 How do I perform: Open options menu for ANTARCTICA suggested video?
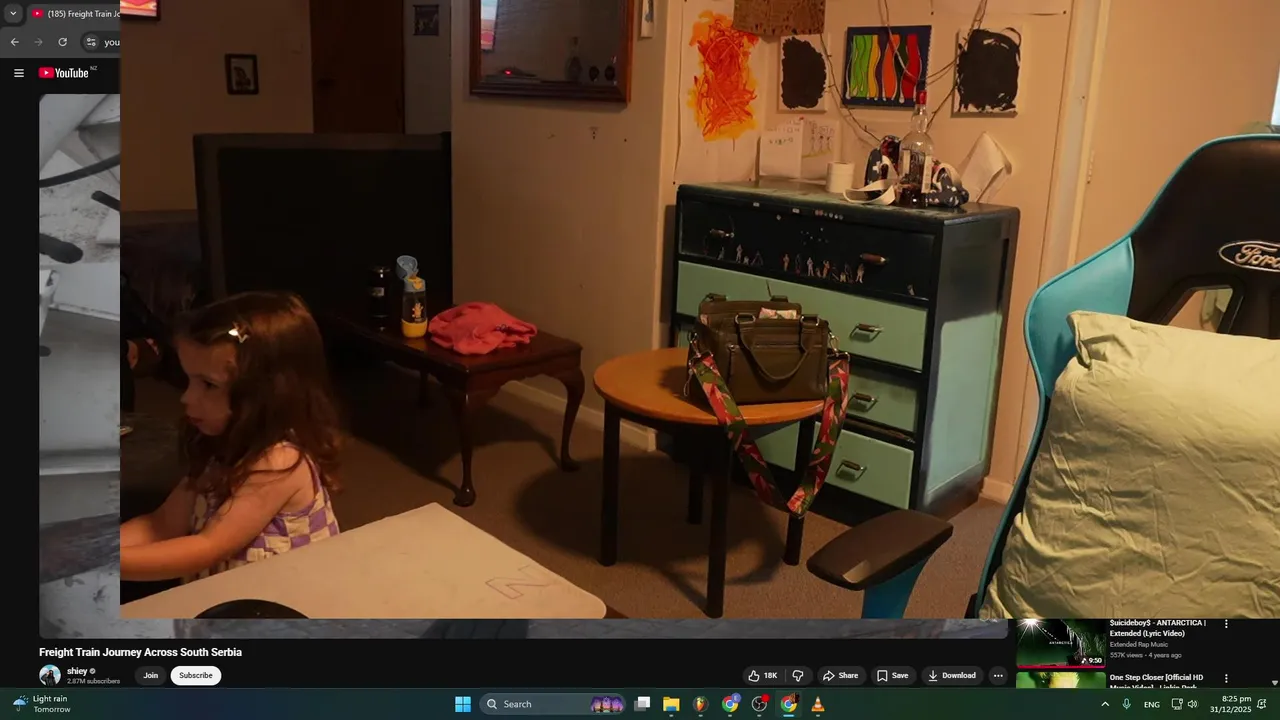point(1226,624)
